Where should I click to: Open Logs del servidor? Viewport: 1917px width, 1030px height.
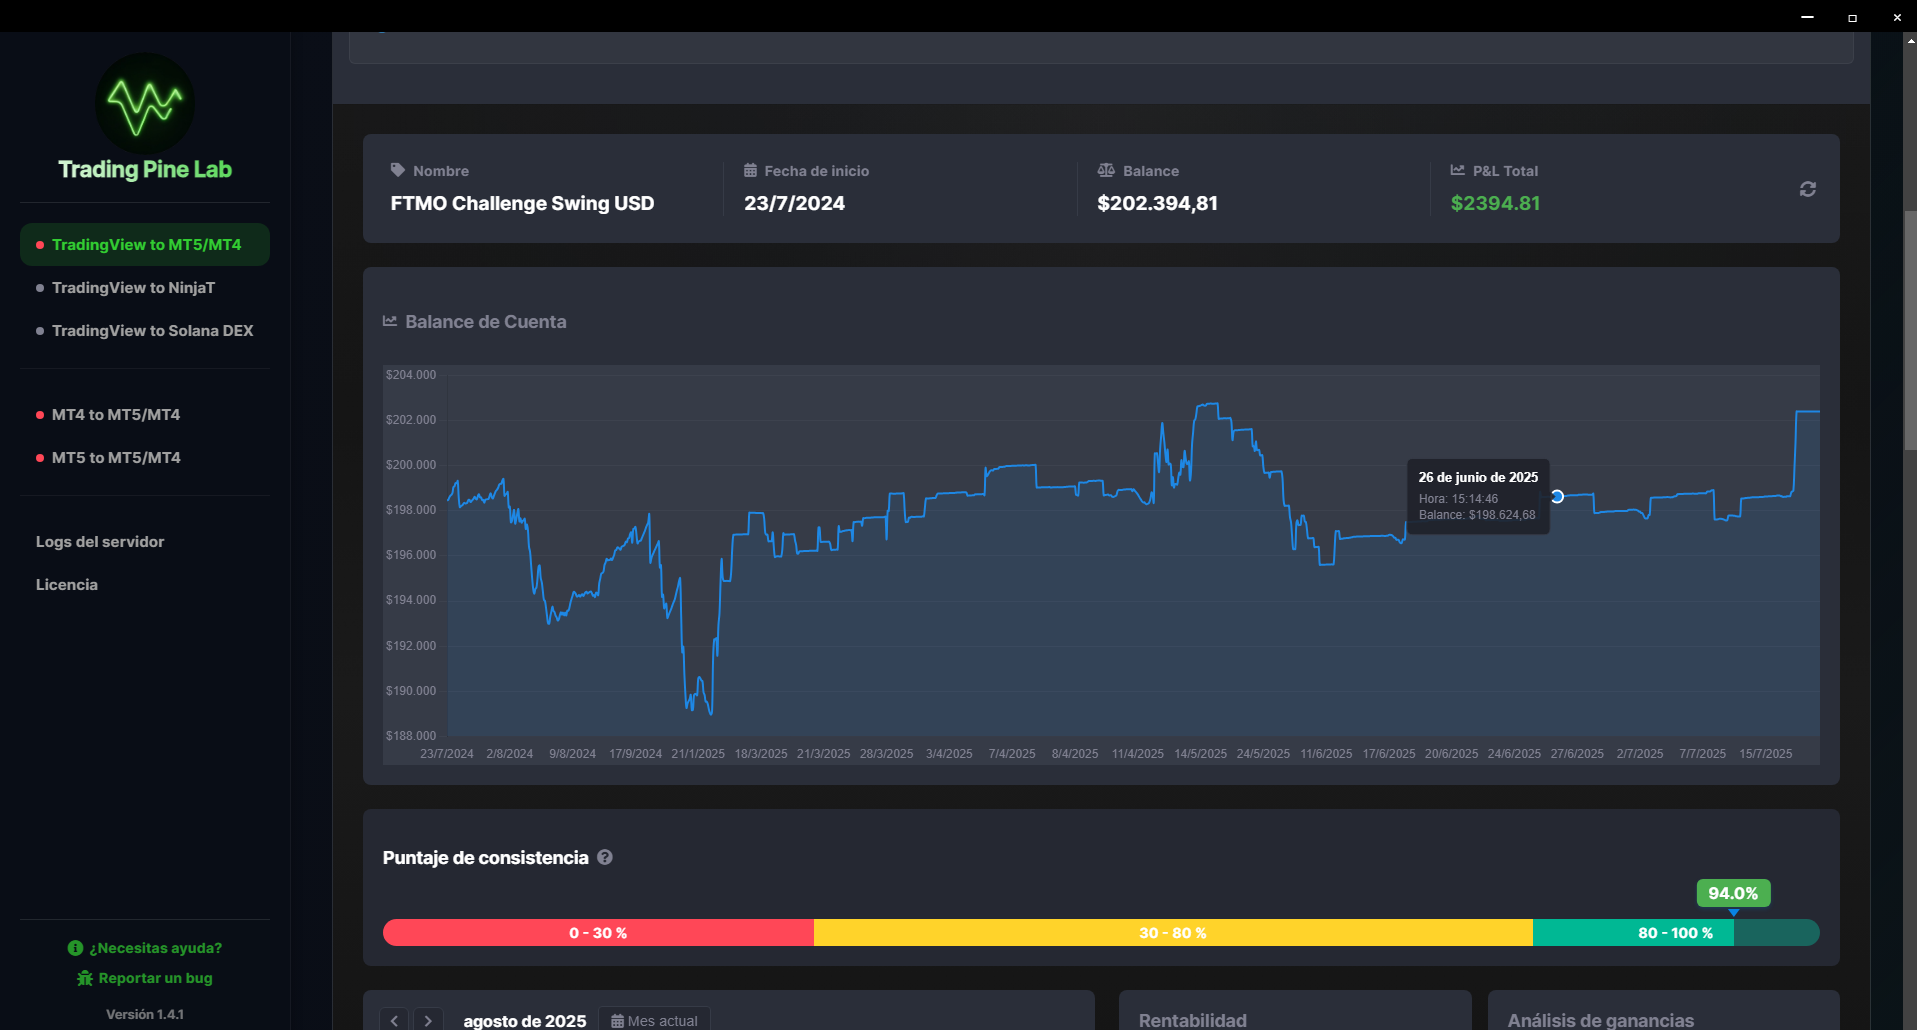[100, 542]
